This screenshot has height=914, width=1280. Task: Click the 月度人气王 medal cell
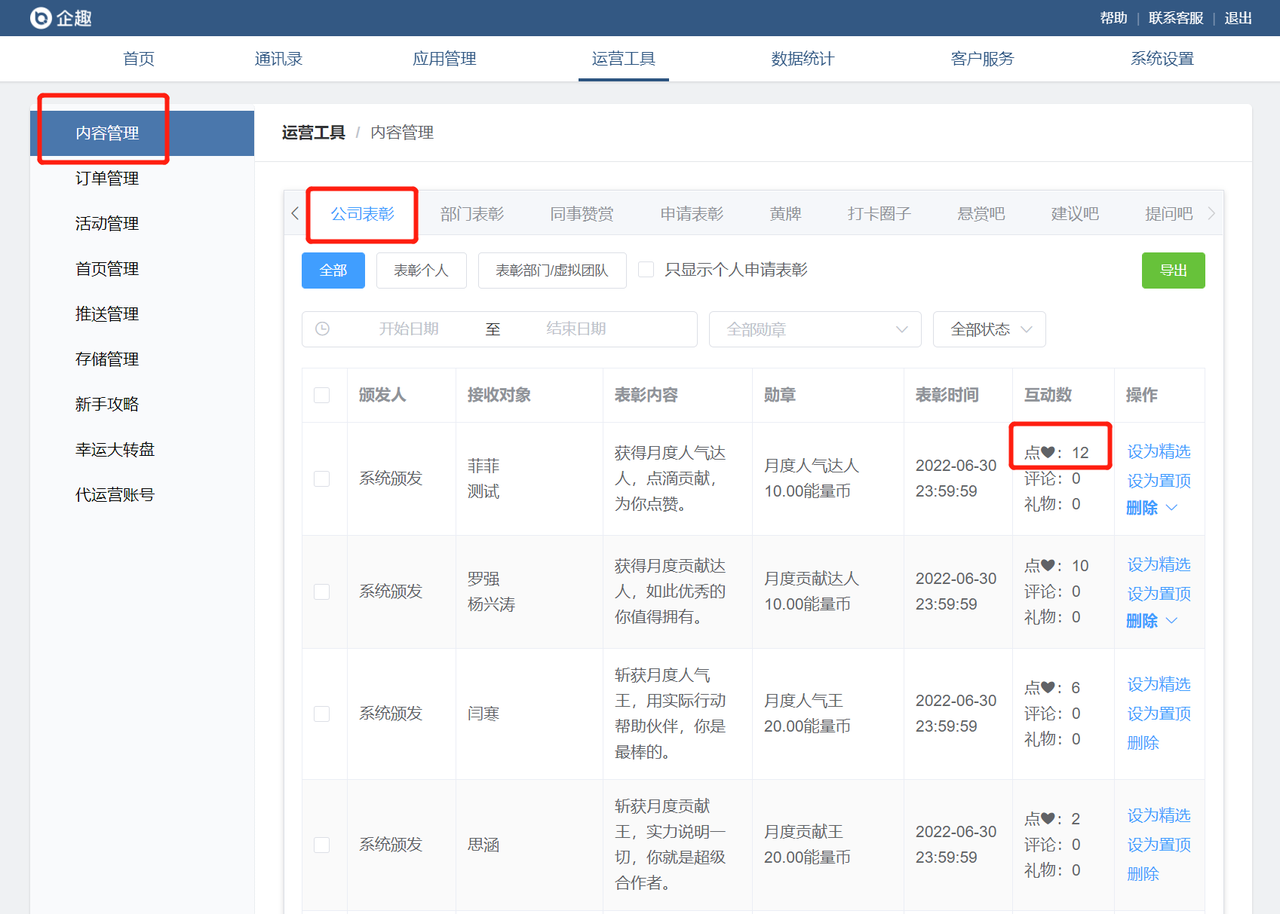pyautogui.click(x=828, y=714)
